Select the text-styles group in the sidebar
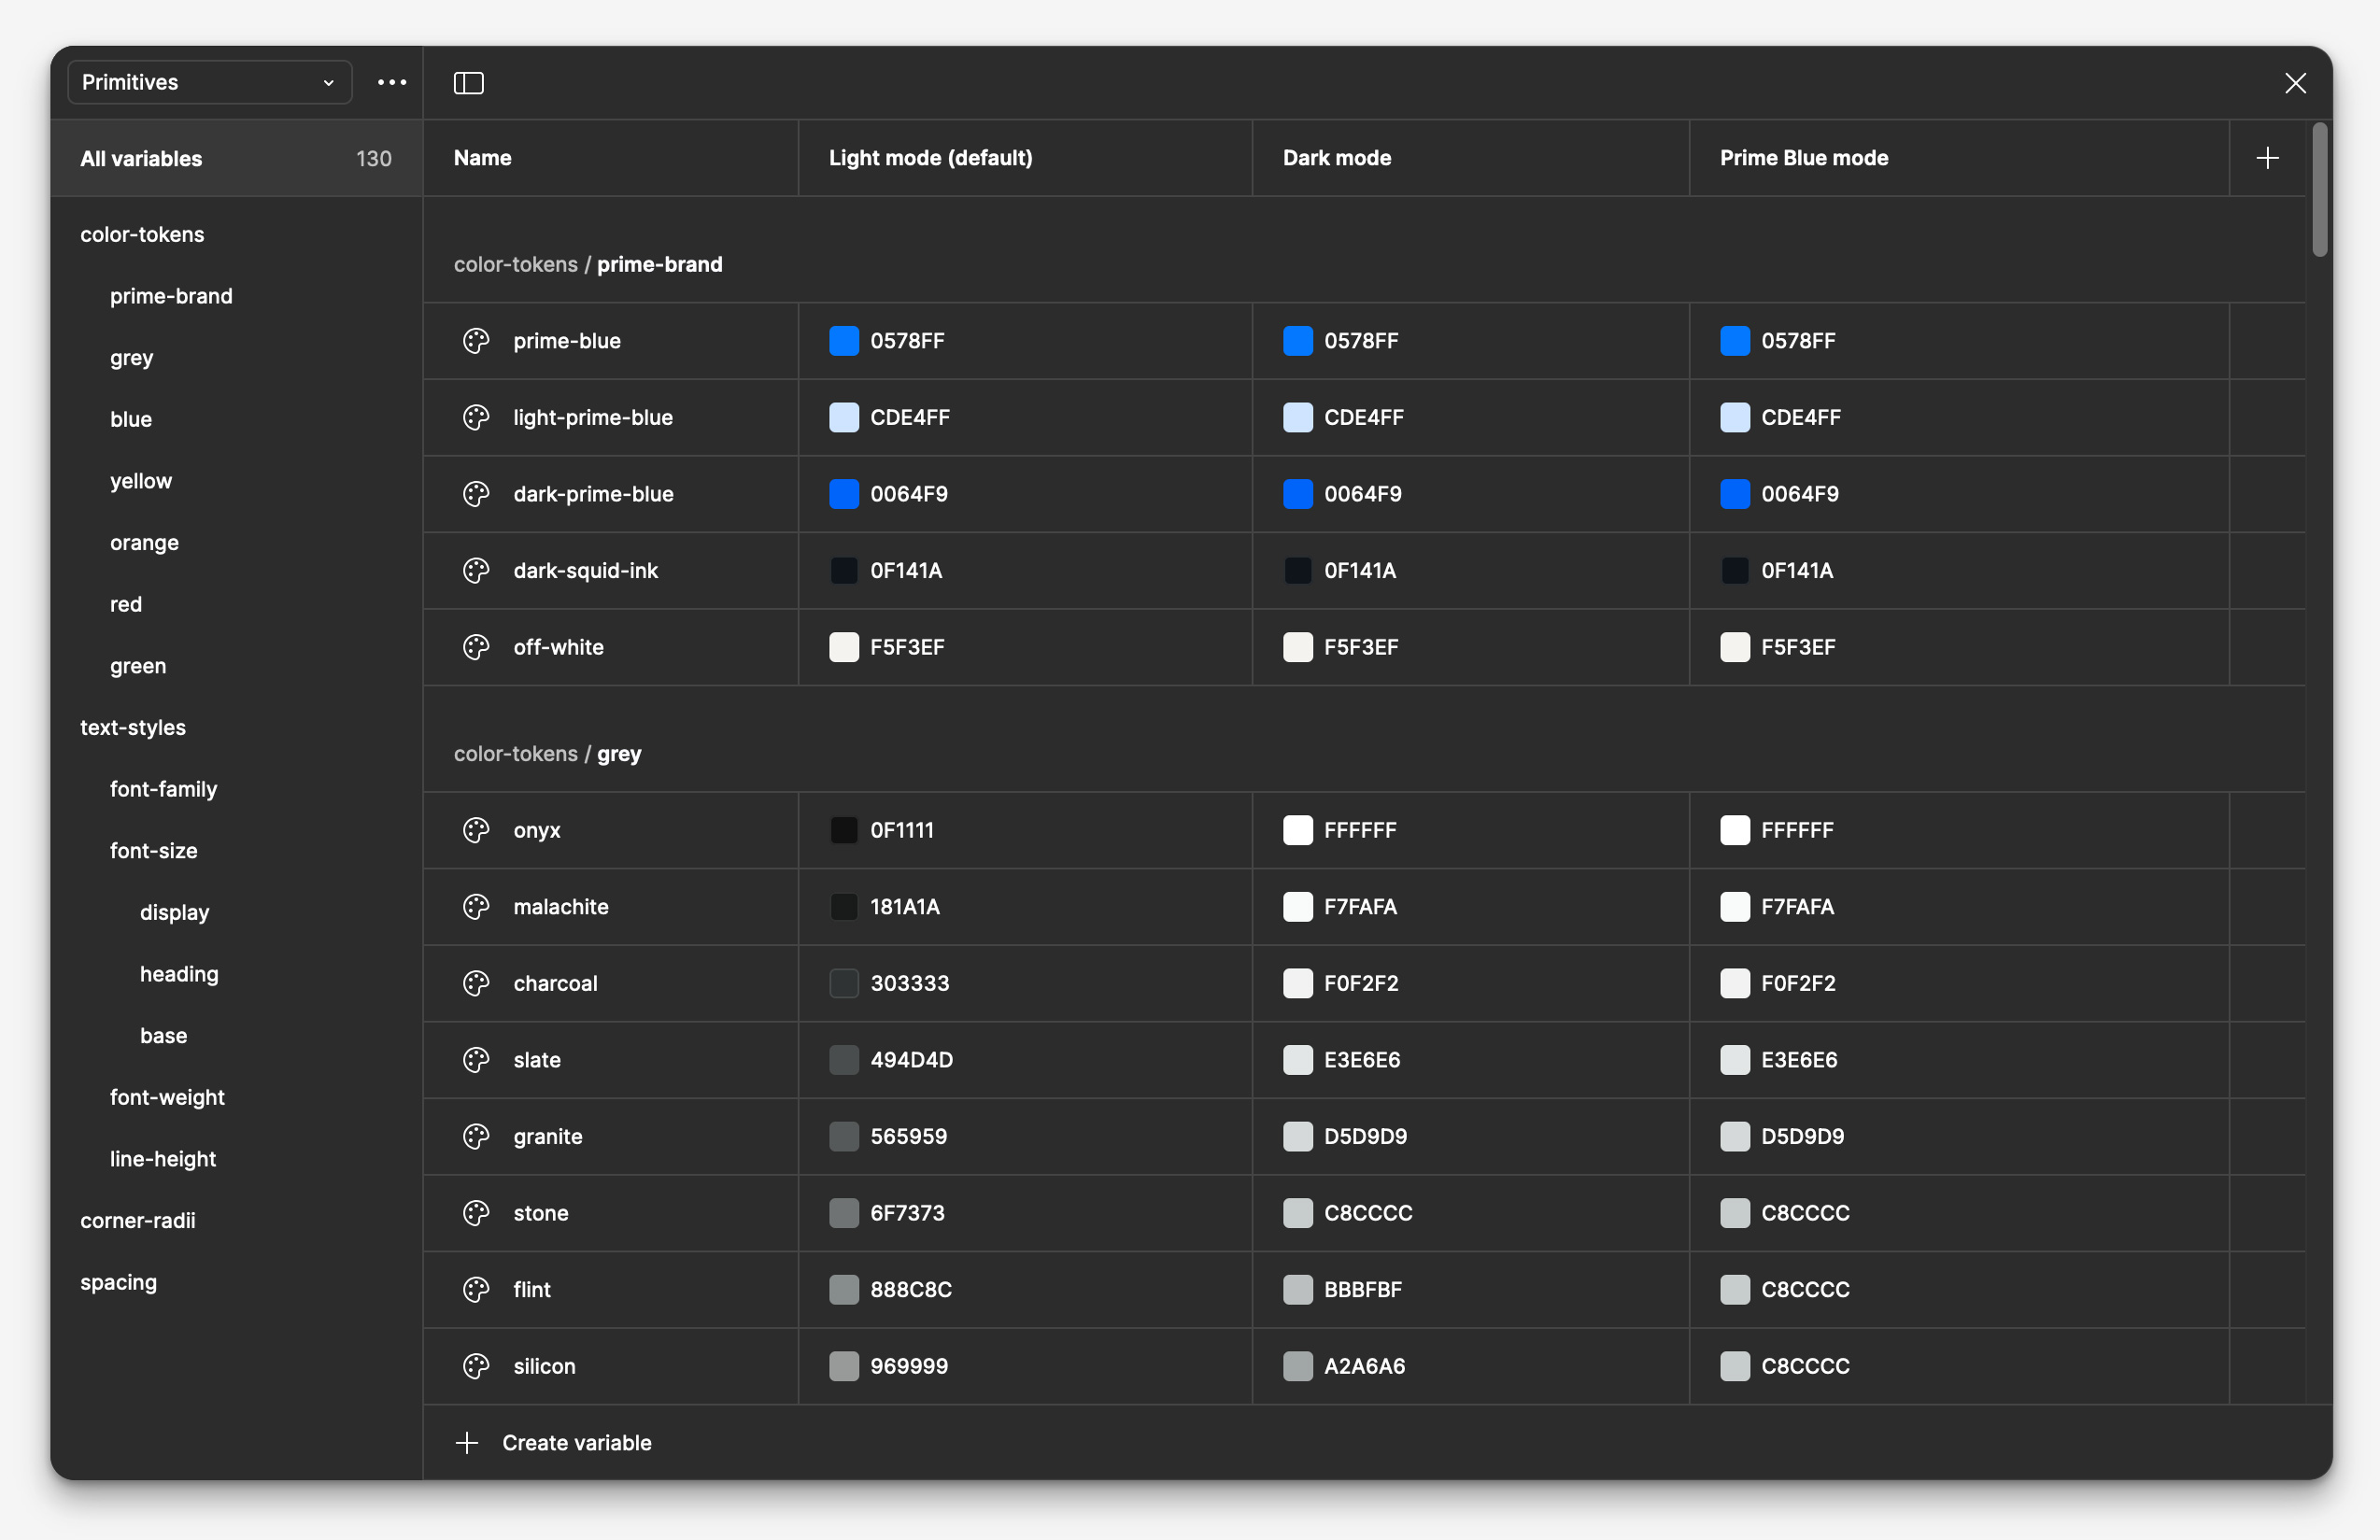 [x=133, y=727]
